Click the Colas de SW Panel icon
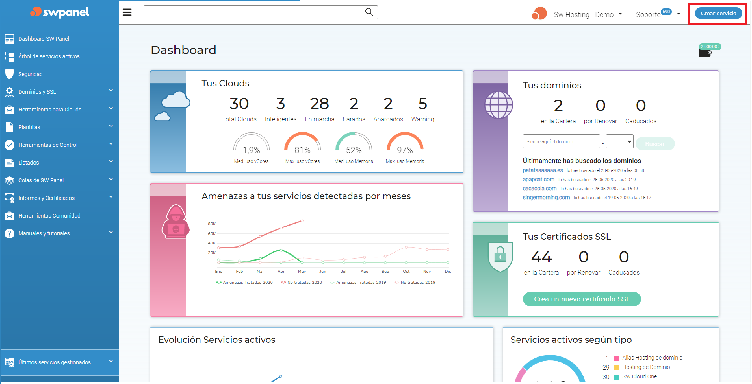Screen dimensions: 752x384 point(9,180)
